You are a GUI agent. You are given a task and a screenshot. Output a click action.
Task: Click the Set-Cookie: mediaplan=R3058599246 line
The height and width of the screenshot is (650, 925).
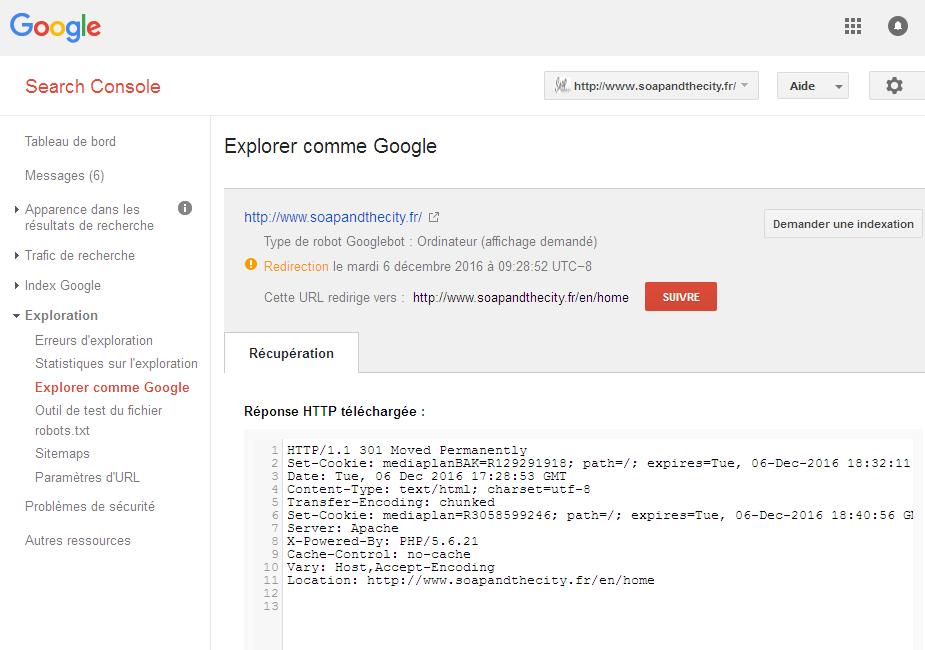pyautogui.click(x=600, y=515)
